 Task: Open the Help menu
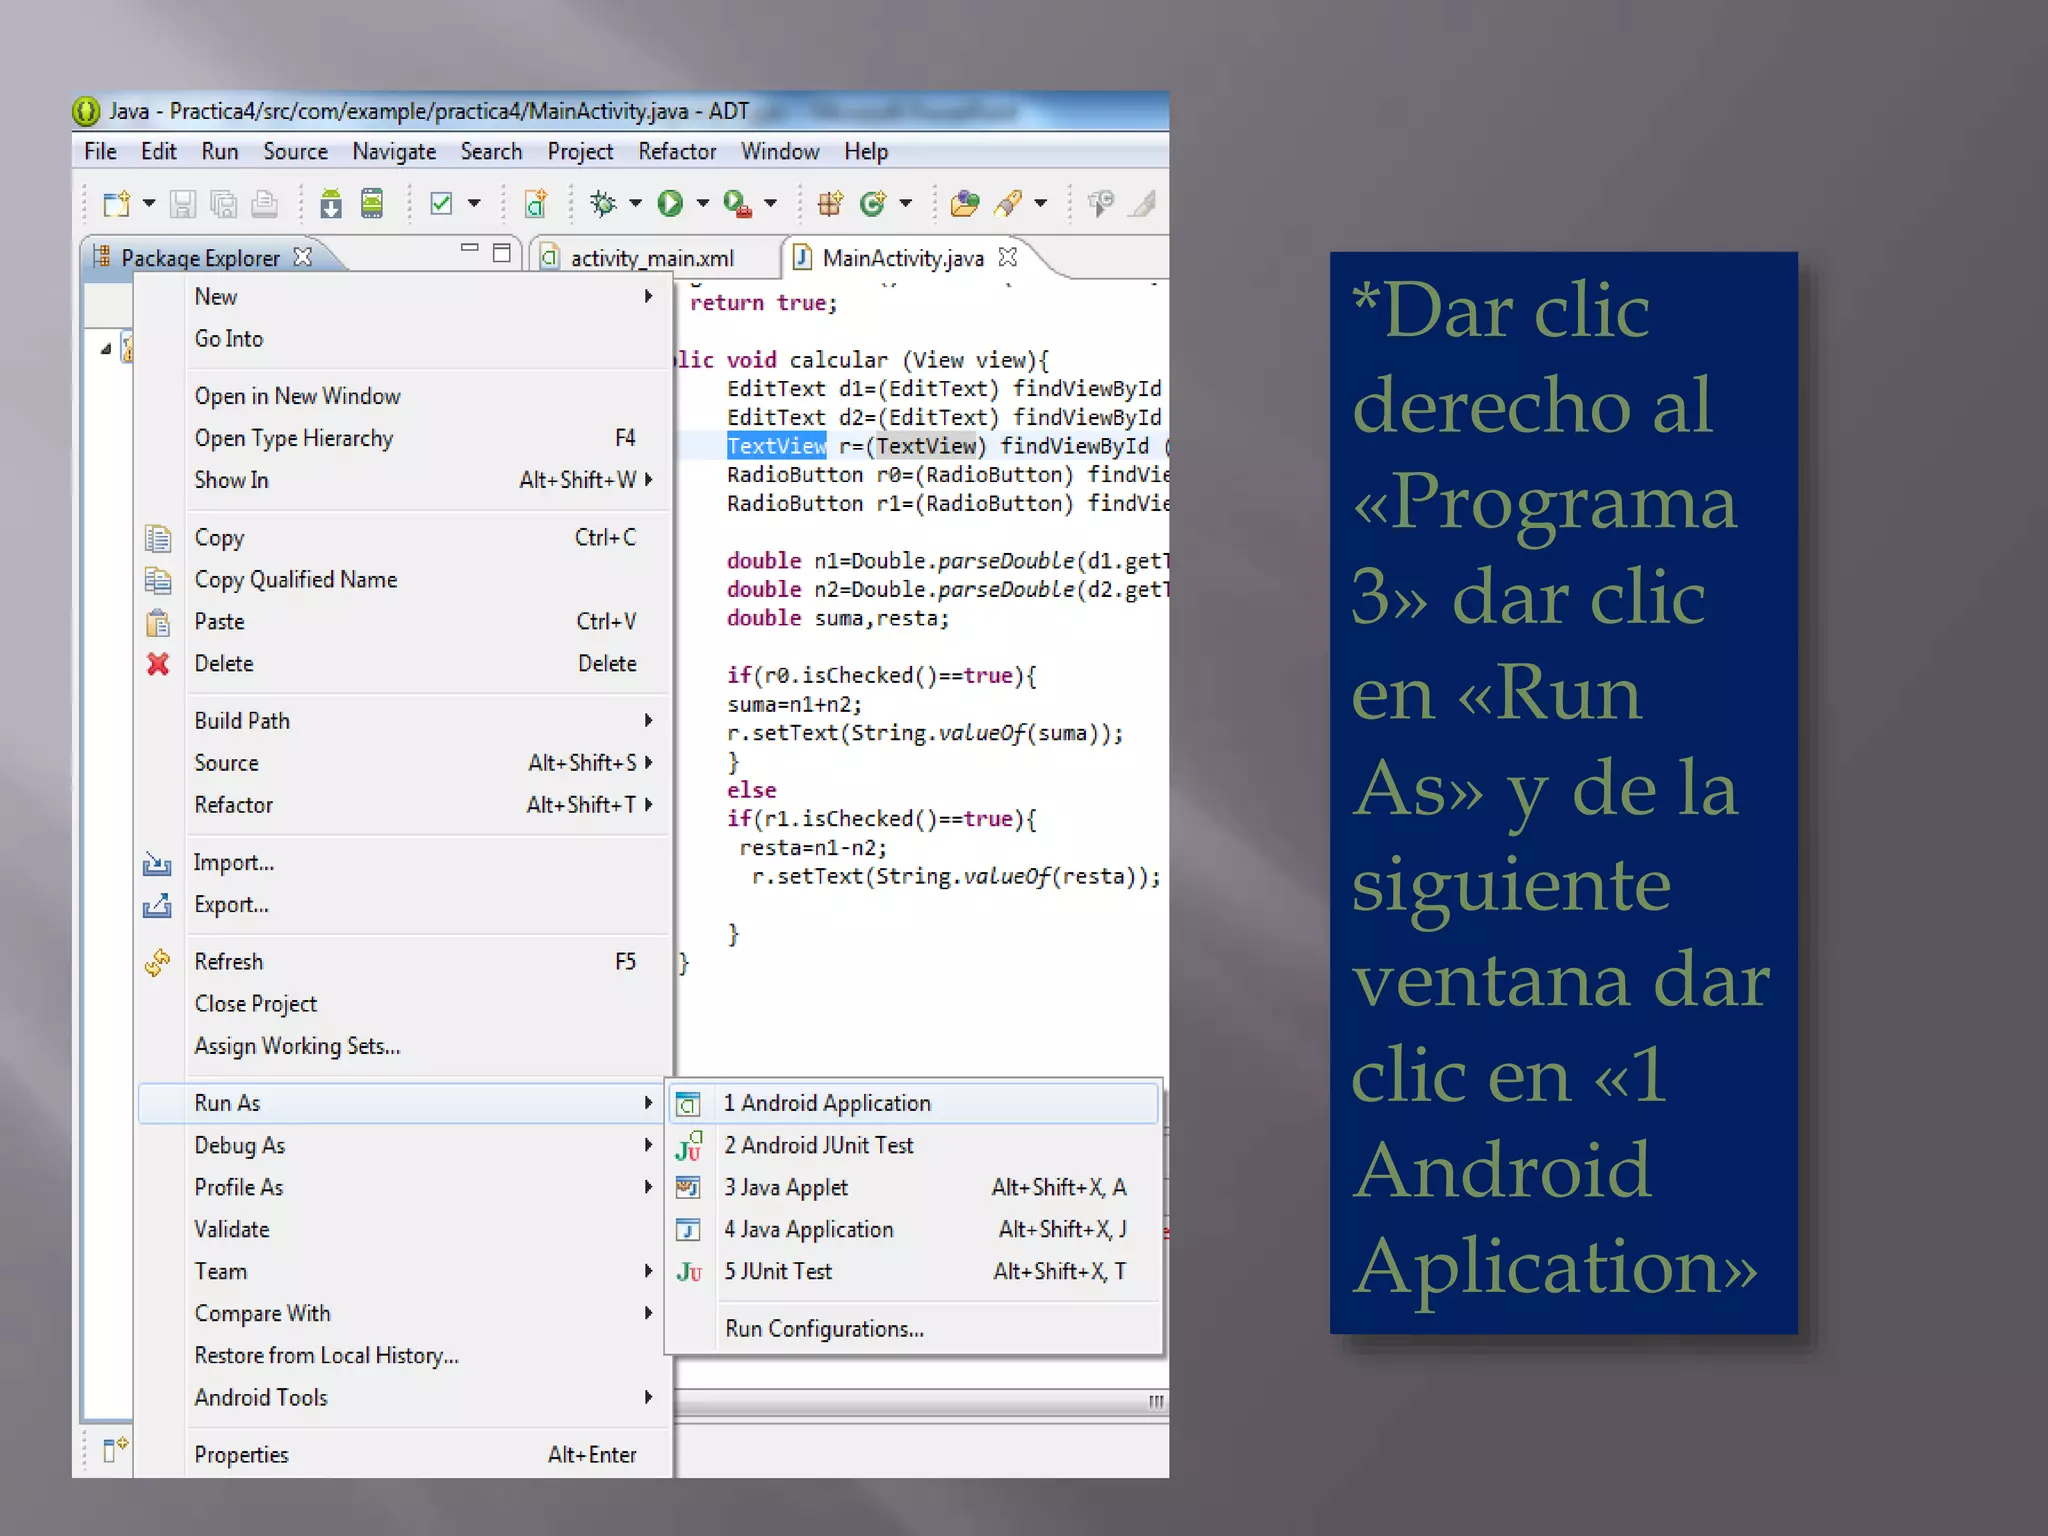click(865, 152)
